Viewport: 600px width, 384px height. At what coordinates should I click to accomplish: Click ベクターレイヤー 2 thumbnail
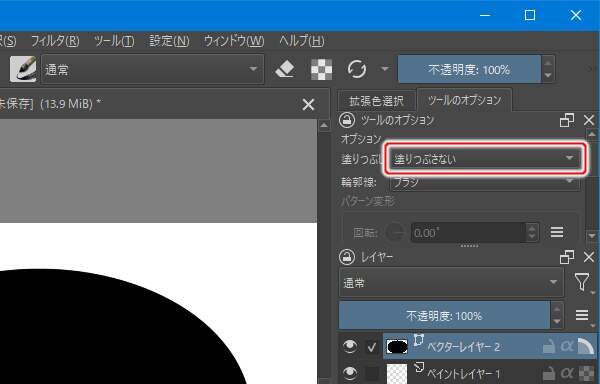tap(397, 347)
